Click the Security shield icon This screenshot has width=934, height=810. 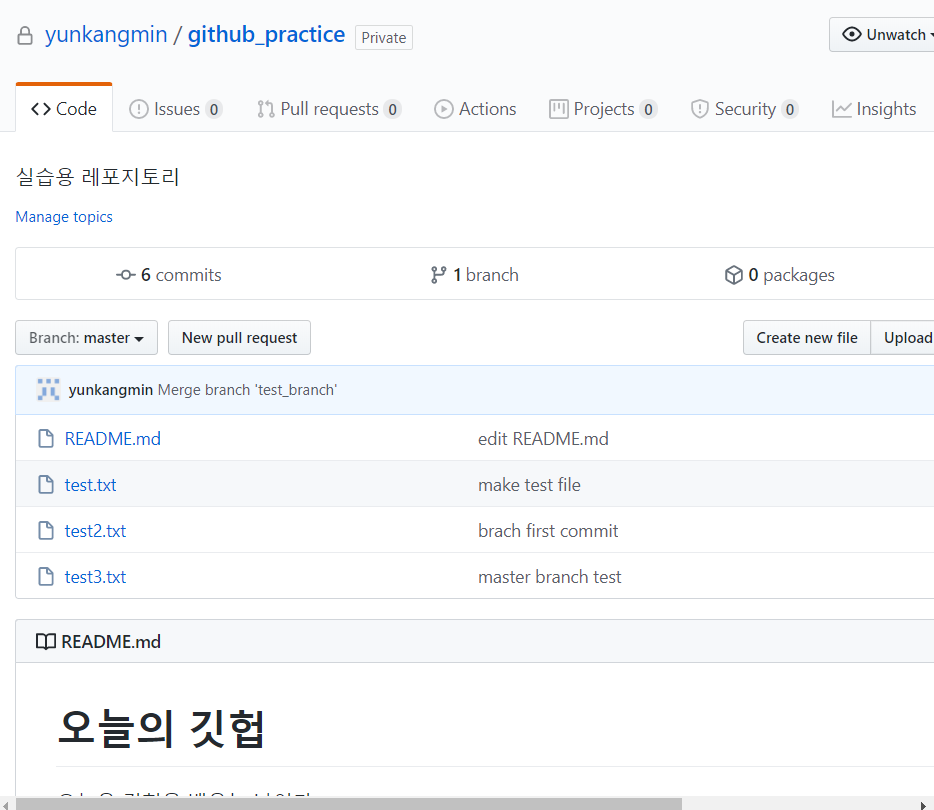click(x=700, y=109)
